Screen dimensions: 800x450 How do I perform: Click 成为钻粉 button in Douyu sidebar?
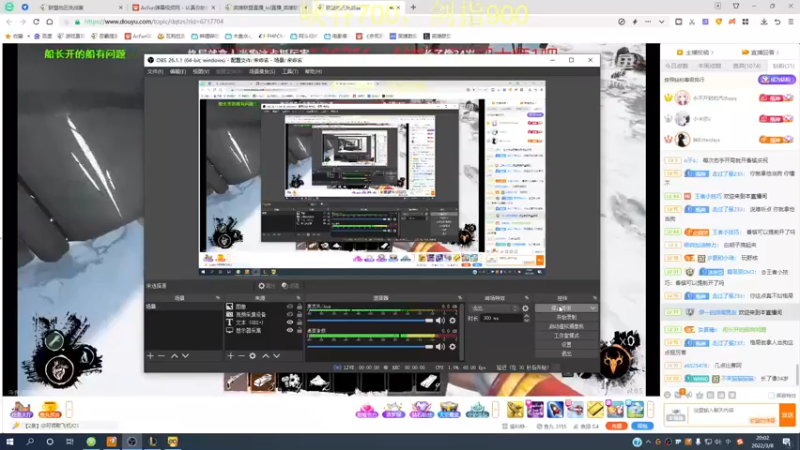coord(777,80)
